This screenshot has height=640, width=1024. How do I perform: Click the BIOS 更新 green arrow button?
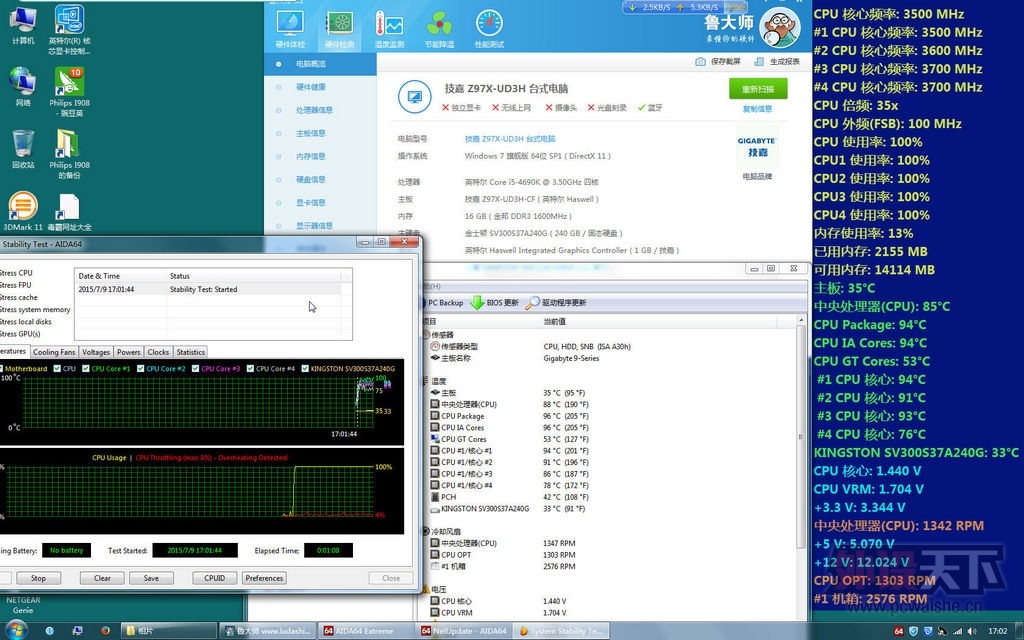click(494, 302)
